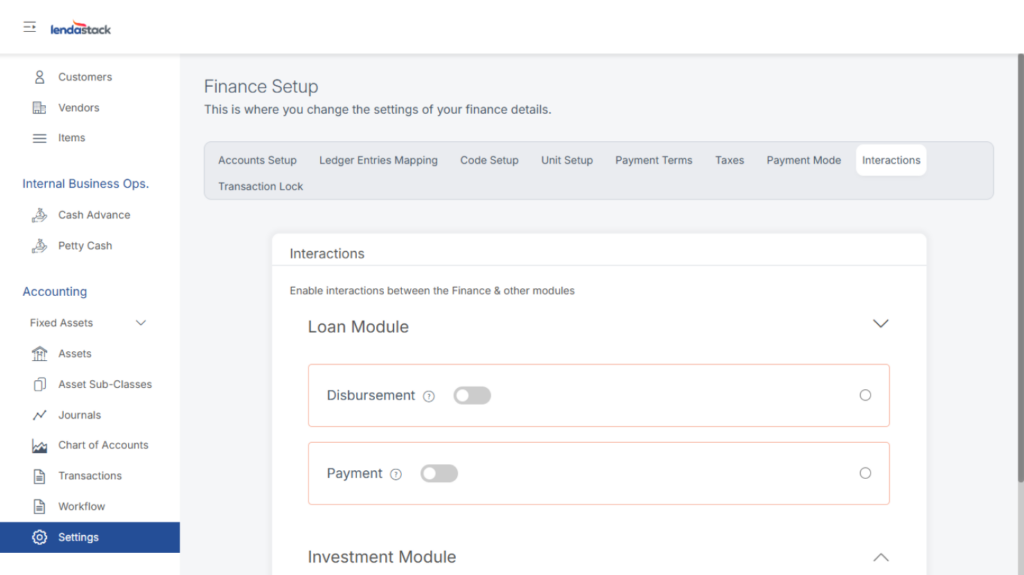
Task: Click the Disbursement info icon
Action: point(429,396)
